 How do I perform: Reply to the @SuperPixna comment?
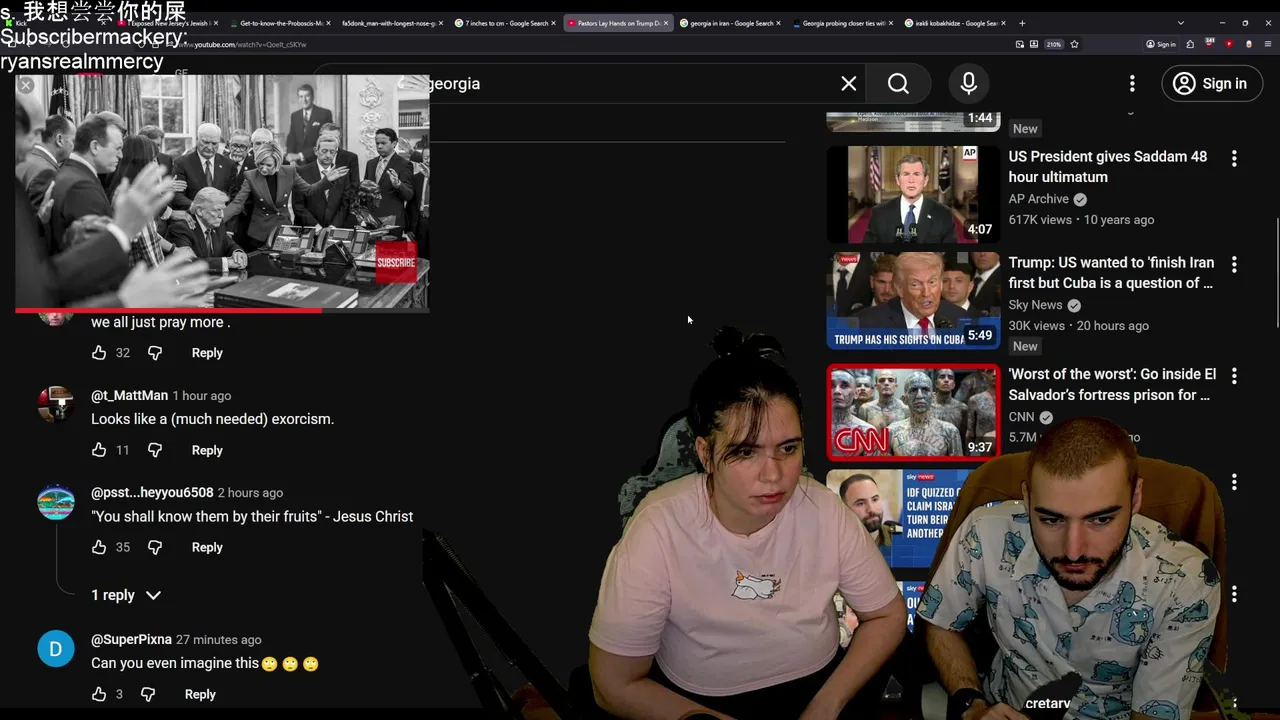(200, 694)
